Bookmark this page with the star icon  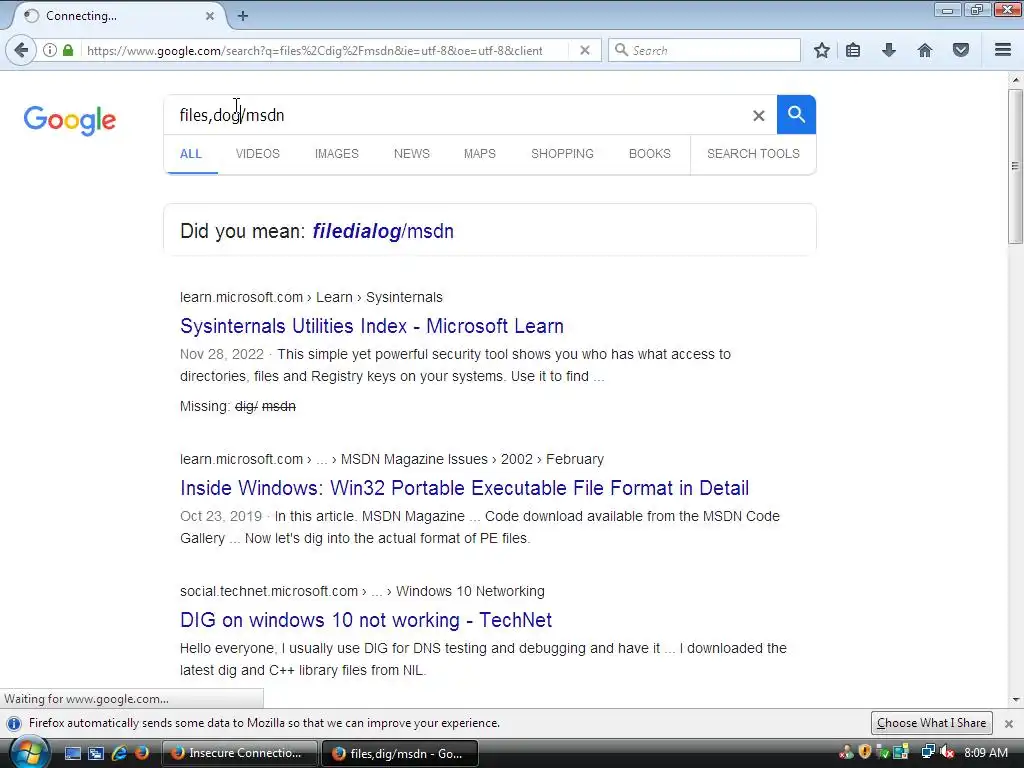822,50
